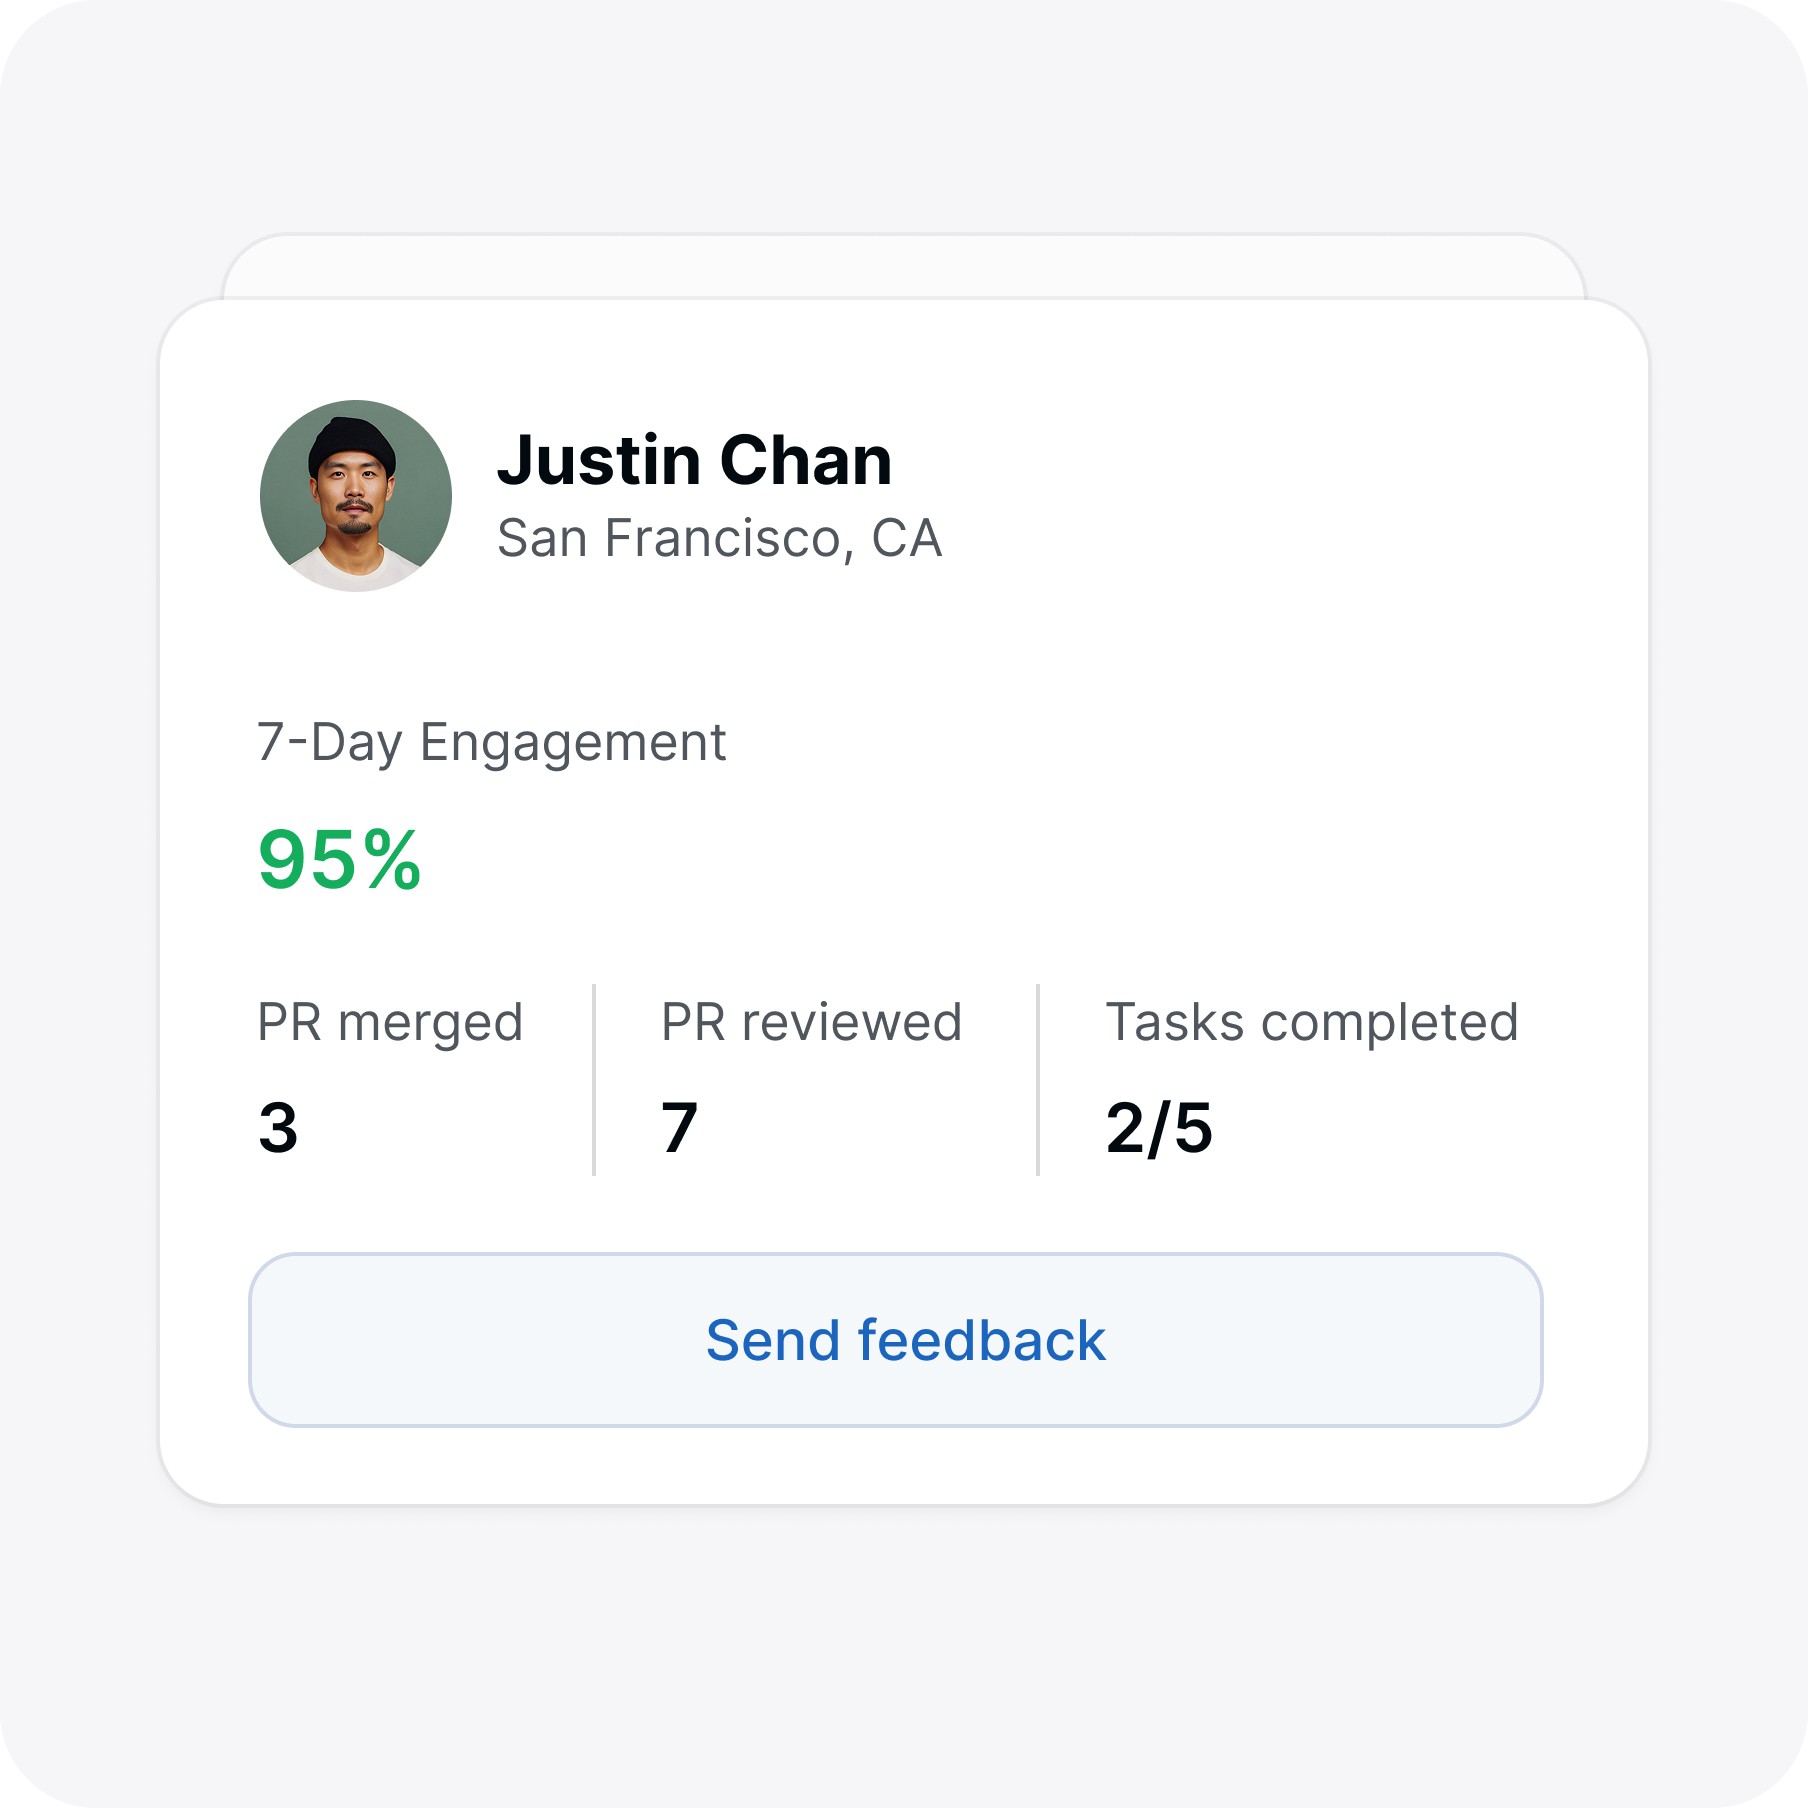The image size is (1808, 1808).
Task: Click the gray background below the profile card
Action: 904,1650
